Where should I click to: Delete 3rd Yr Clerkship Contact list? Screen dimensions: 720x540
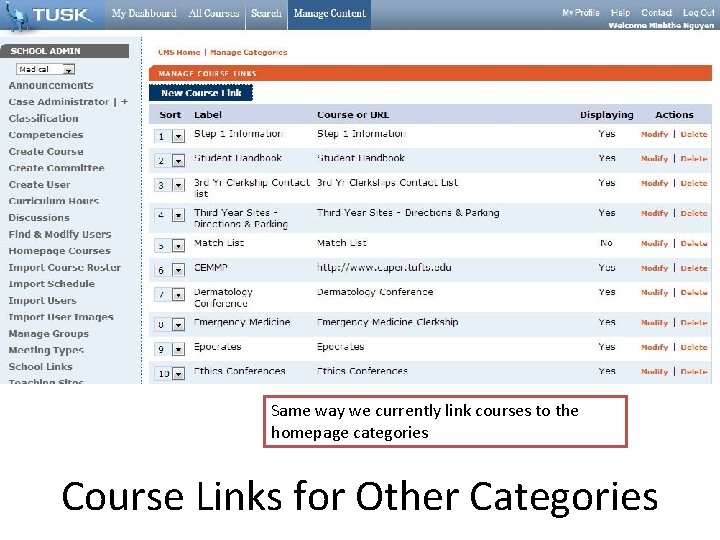point(694,183)
